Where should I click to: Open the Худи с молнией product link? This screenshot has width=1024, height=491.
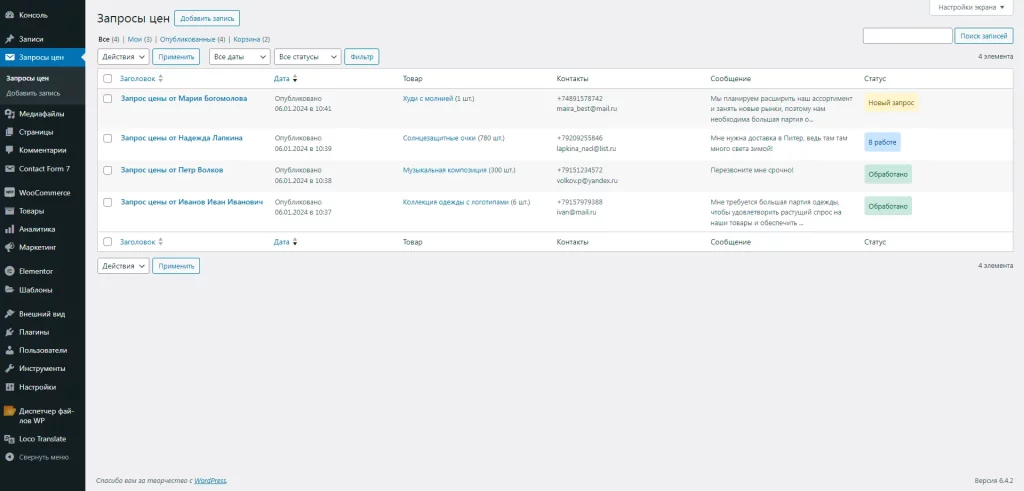pos(428,99)
